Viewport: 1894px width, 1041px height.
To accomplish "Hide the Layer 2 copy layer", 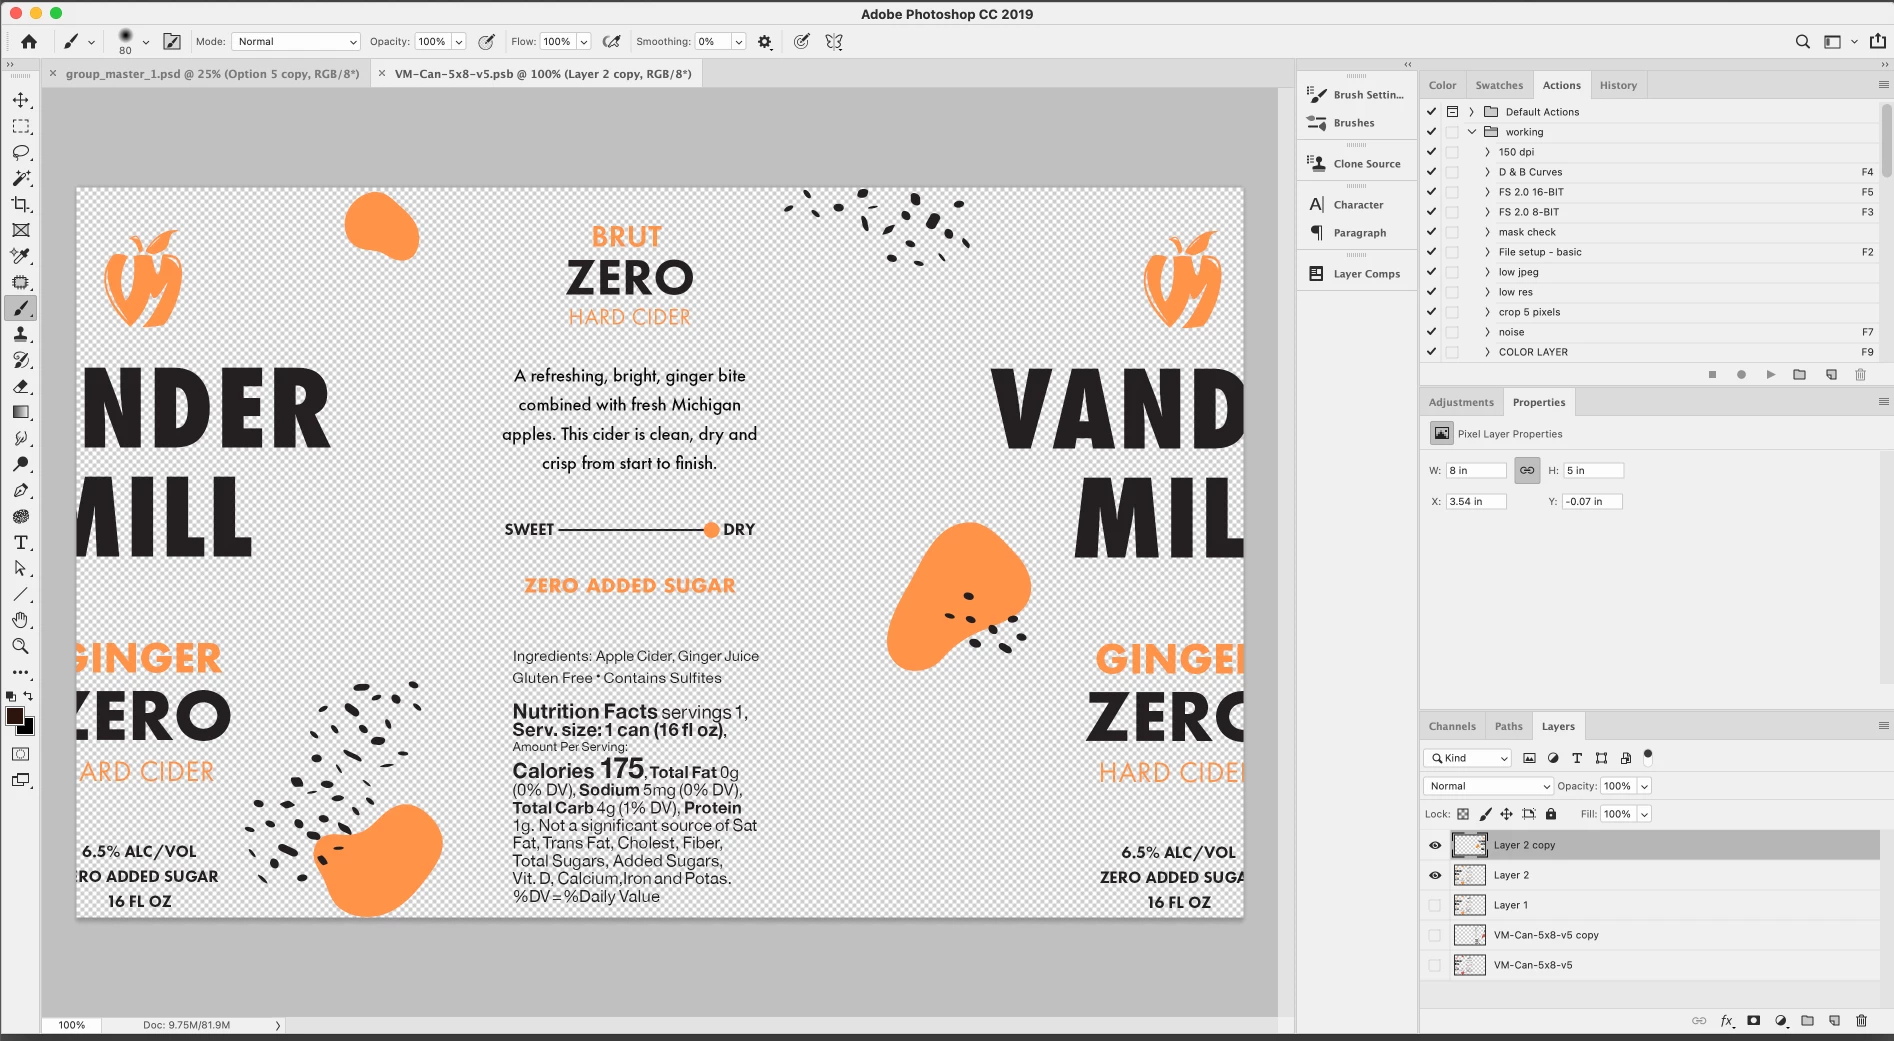I will coord(1435,845).
